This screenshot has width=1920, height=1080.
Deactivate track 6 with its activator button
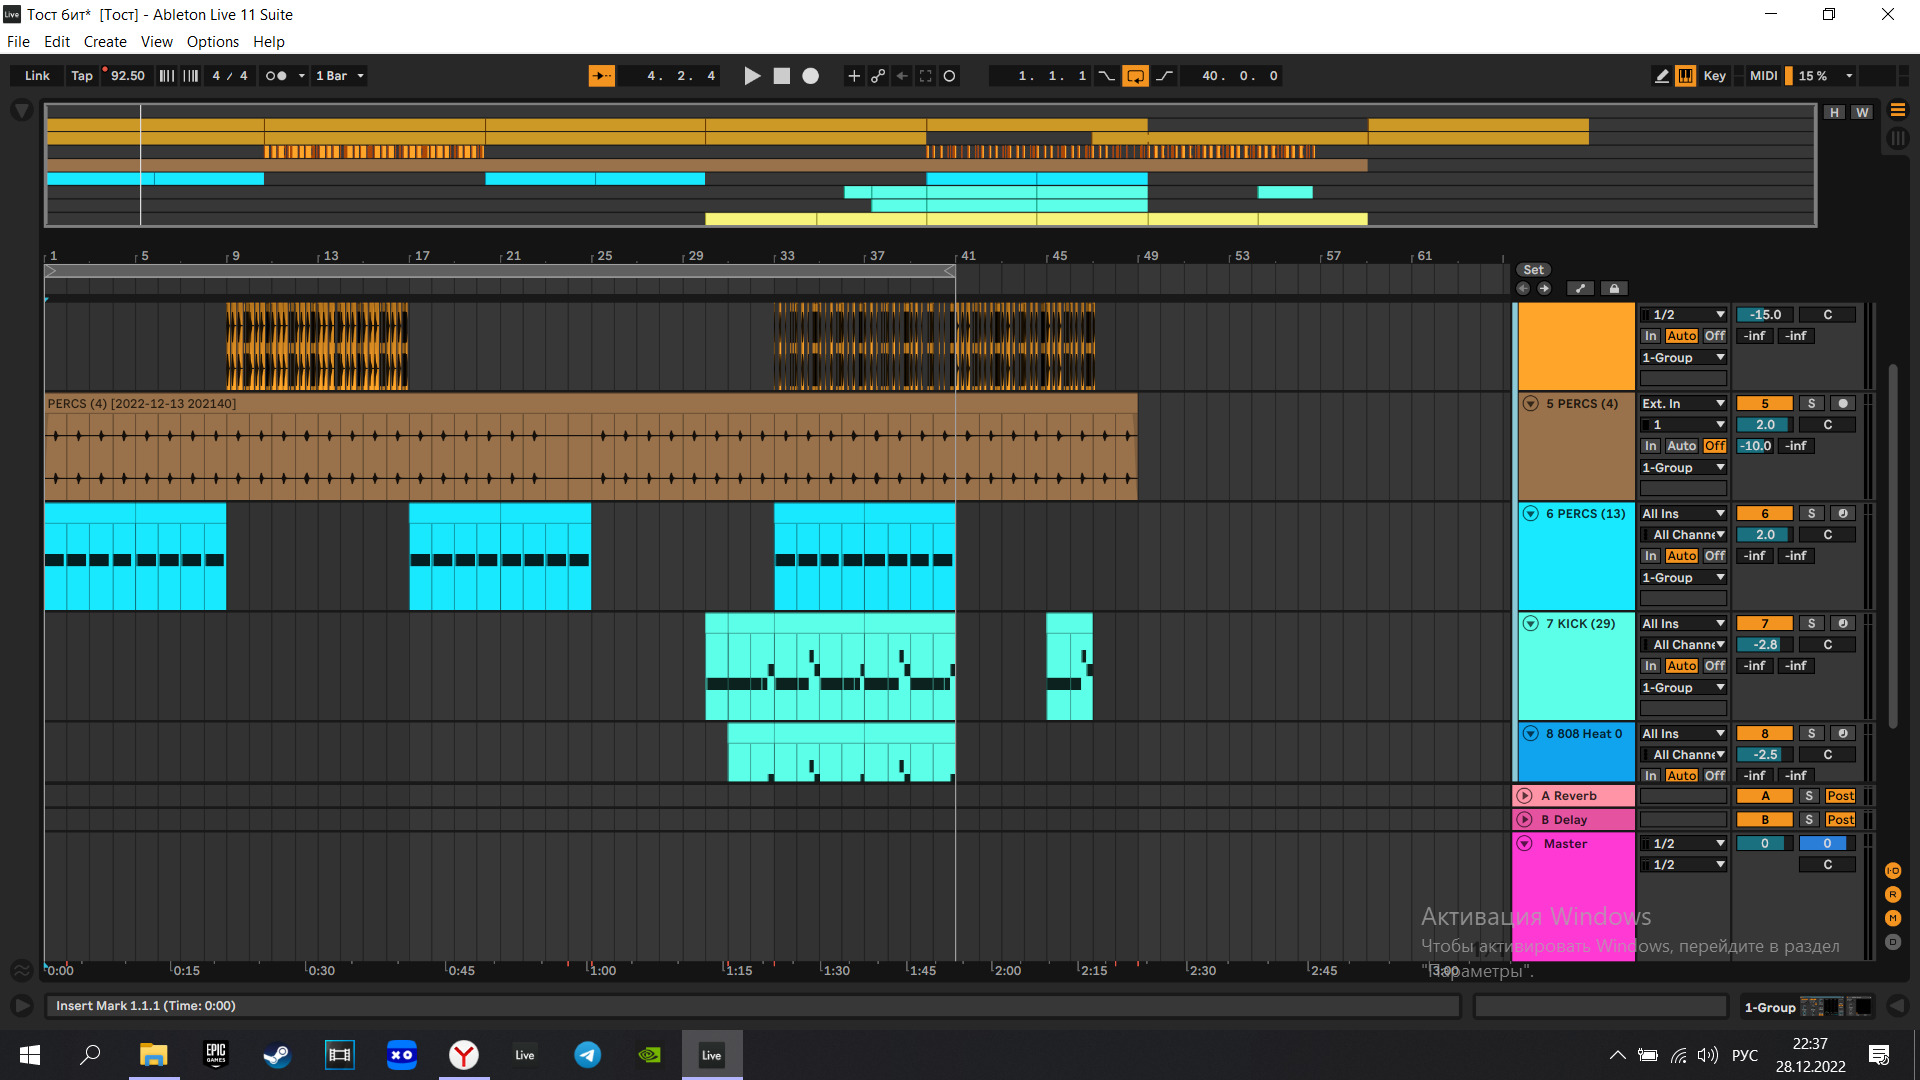coord(1764,514)
